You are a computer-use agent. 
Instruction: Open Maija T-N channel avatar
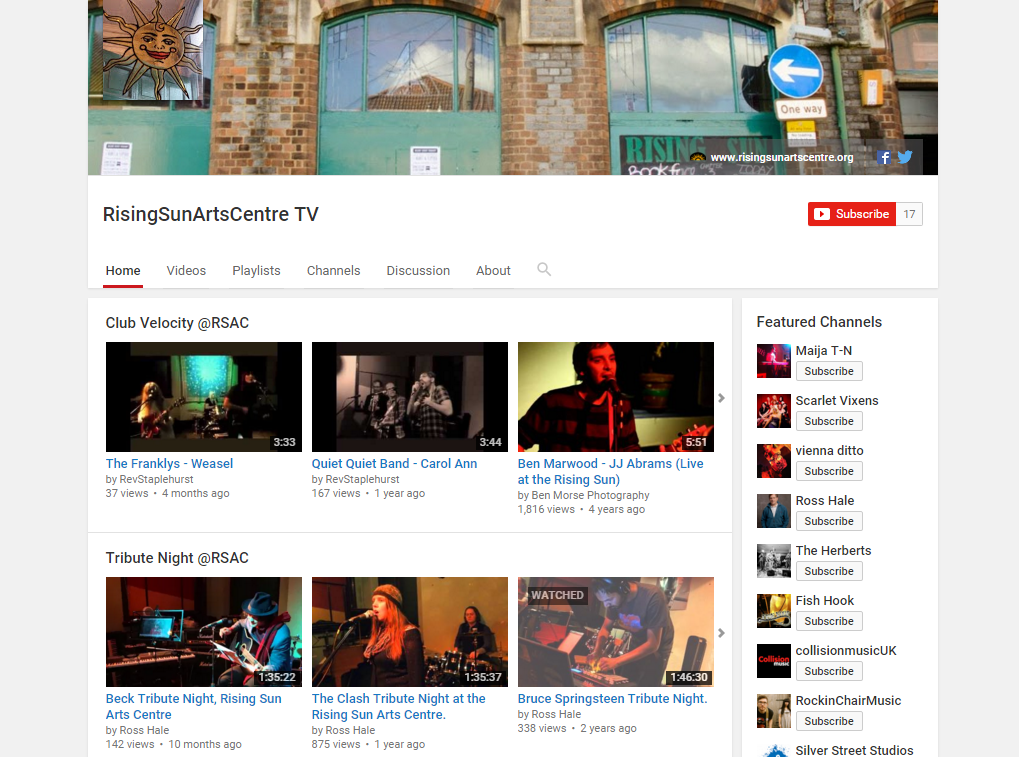tap(773, 361)
